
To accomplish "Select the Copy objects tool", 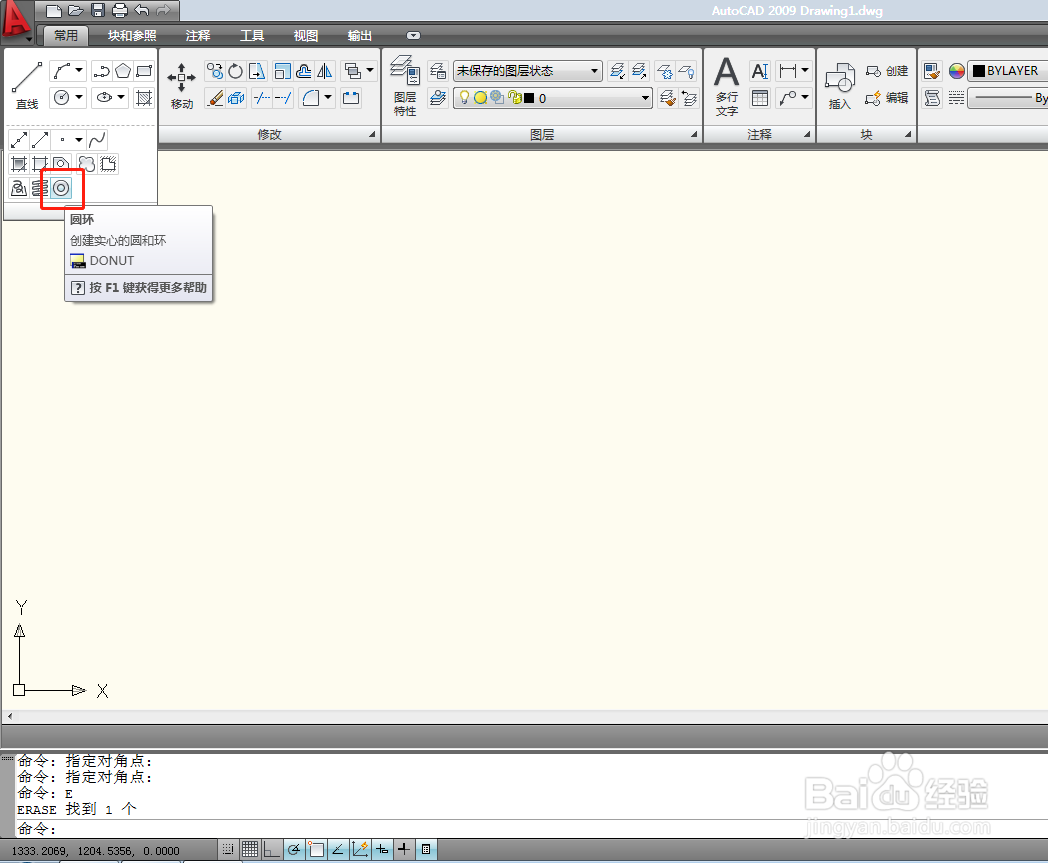I will pos(215,70).
